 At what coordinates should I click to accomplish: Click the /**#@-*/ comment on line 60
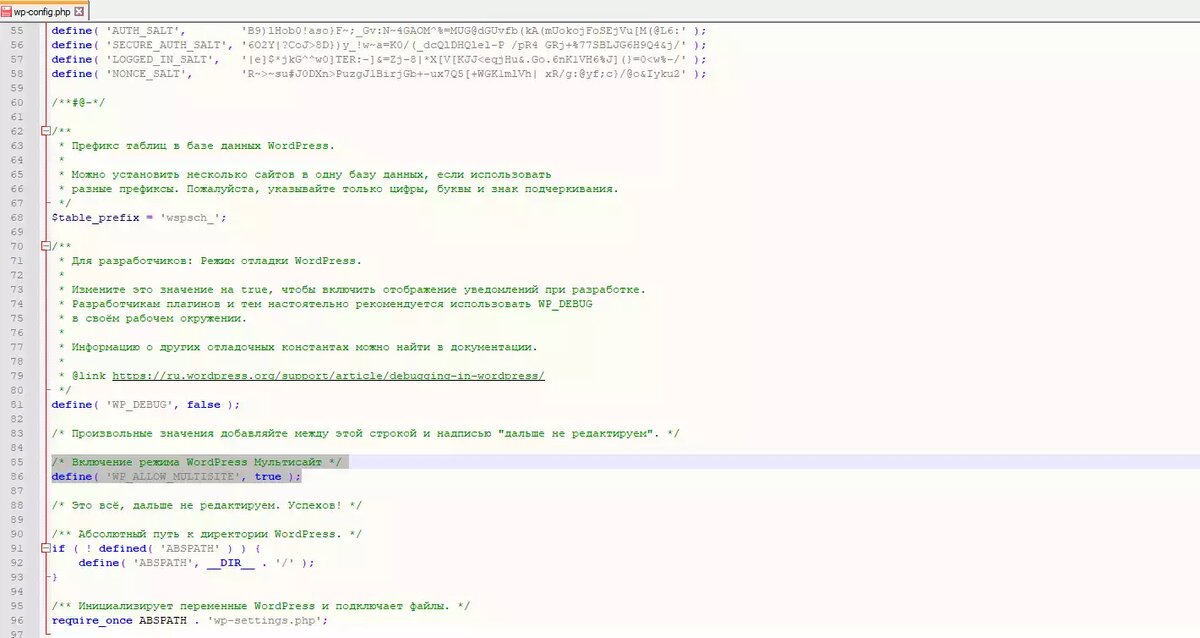[x=78, y=102]
